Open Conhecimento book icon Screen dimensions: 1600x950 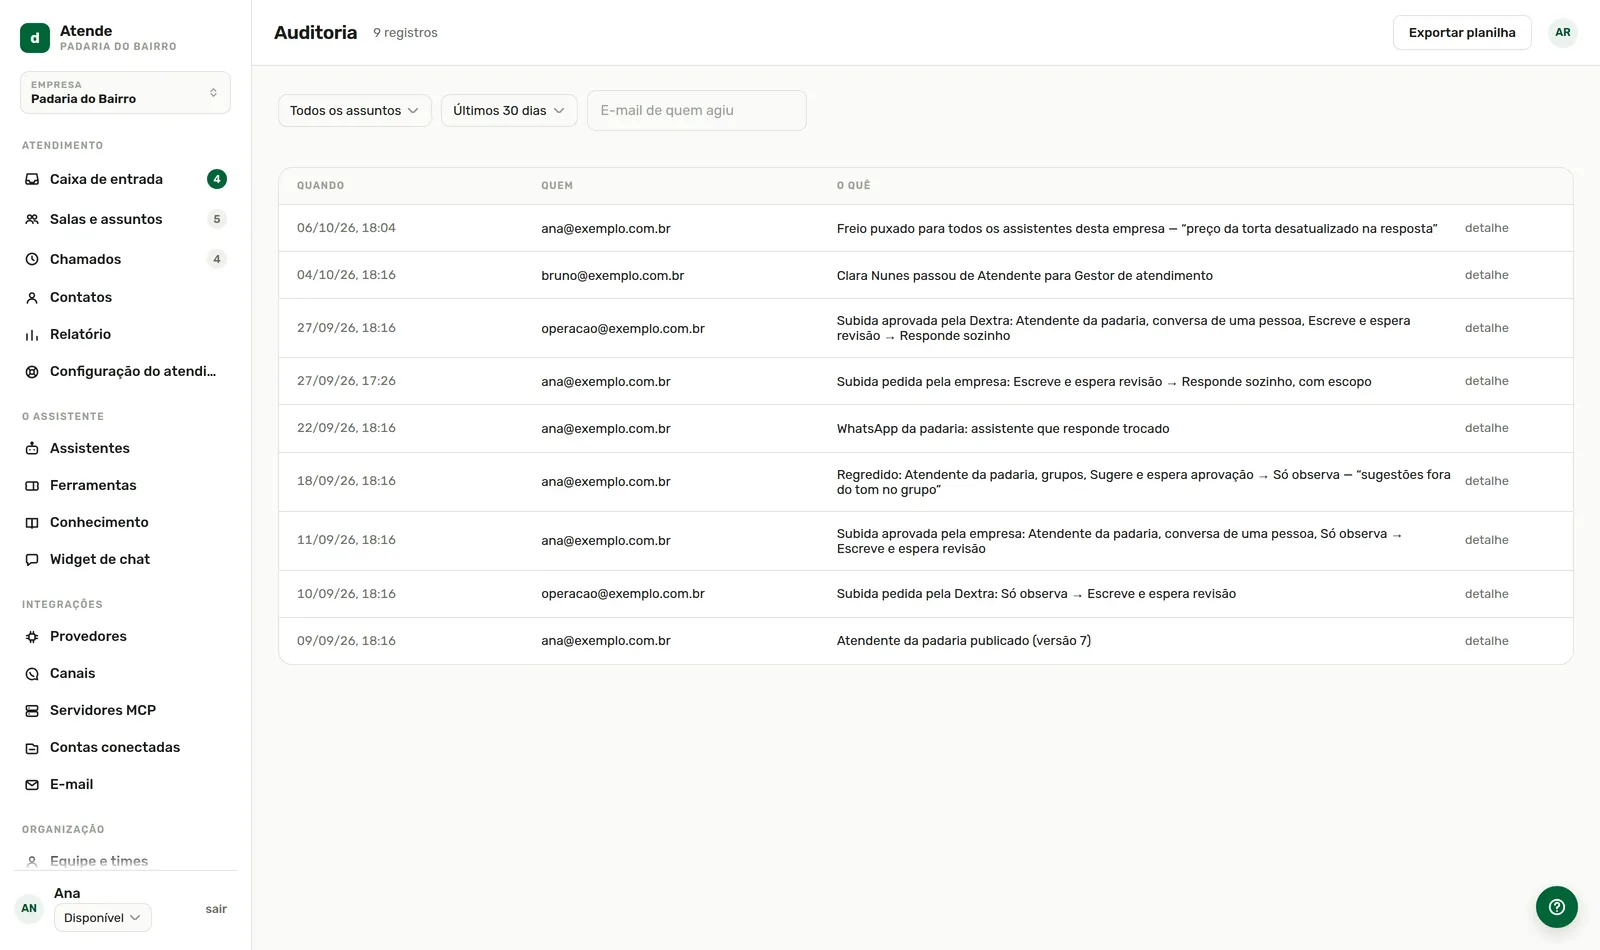[x=32, y=522]
